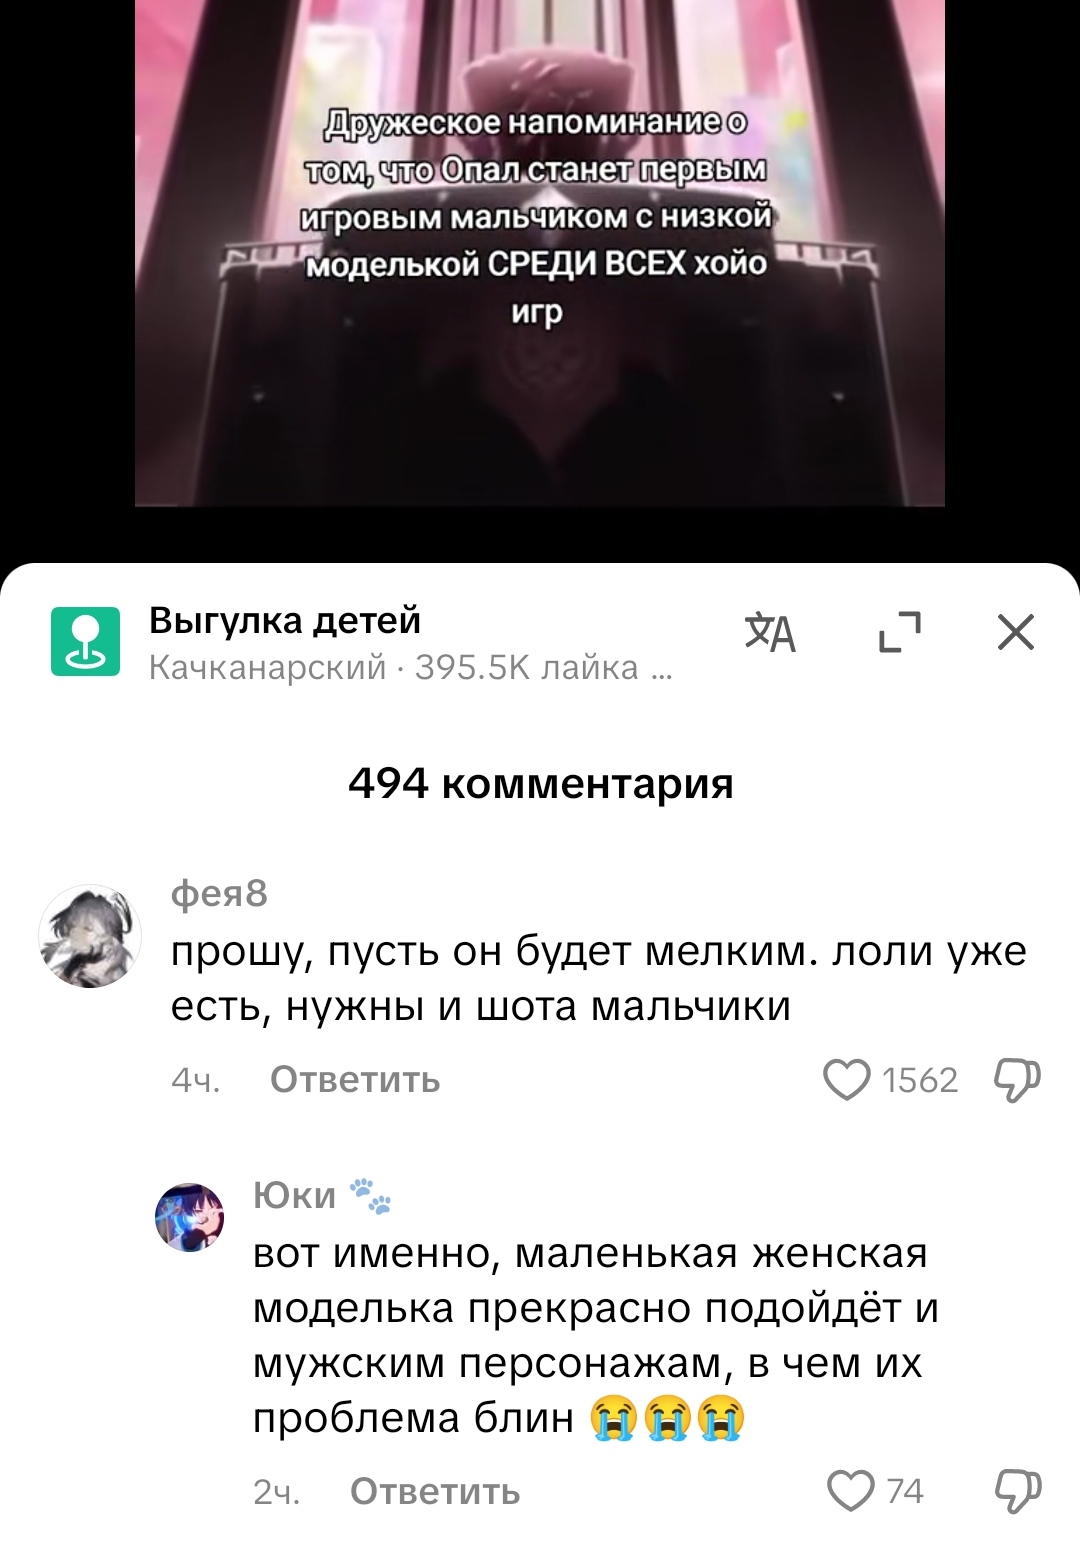Open username Юки profile link

coord(294,1195)
